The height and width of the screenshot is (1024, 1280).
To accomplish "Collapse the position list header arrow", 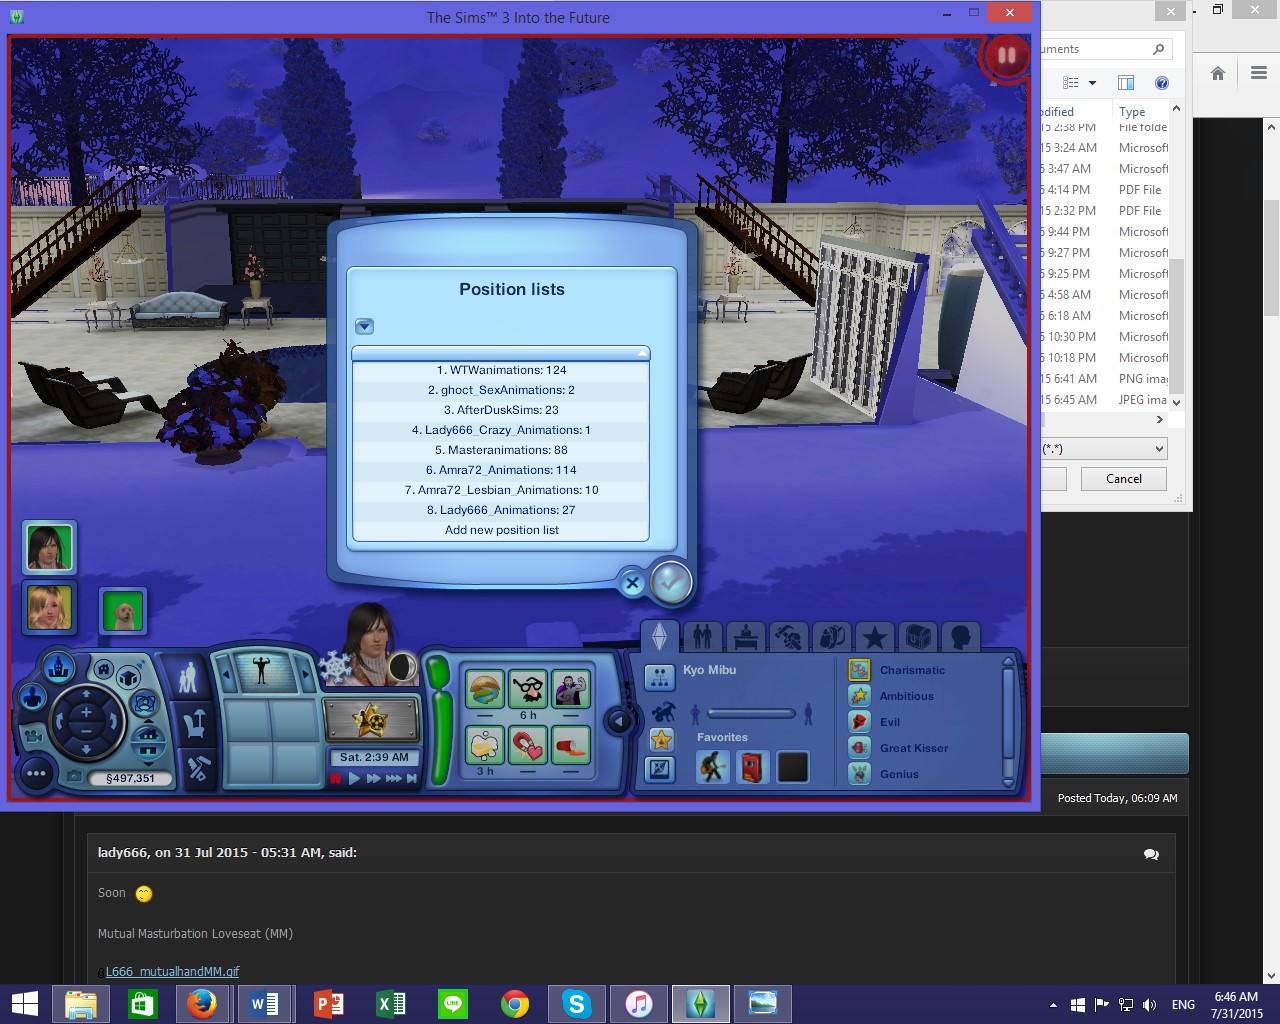I will 642,353.
